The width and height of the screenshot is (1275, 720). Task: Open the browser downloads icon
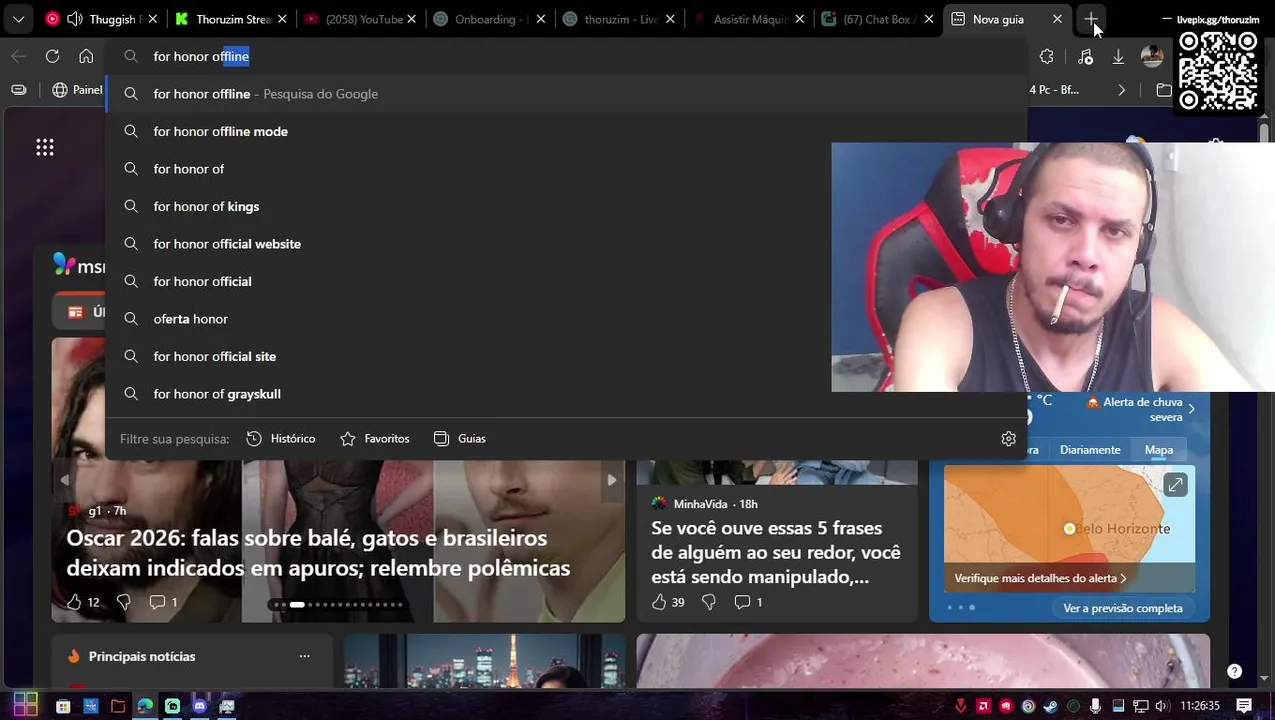point(1119,57)
